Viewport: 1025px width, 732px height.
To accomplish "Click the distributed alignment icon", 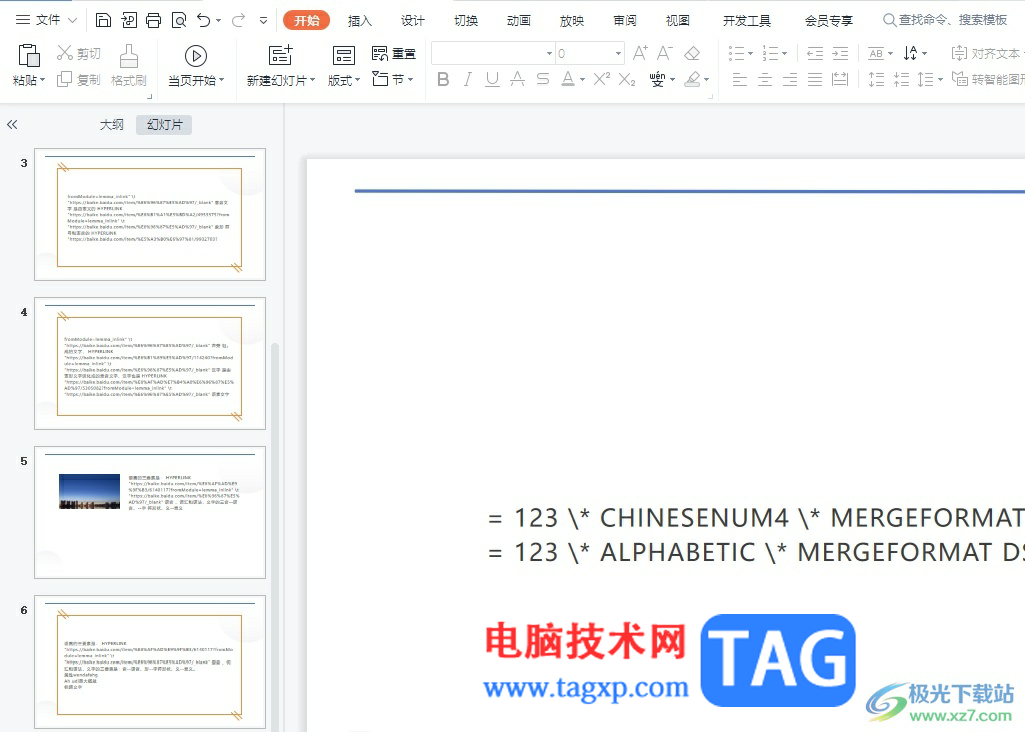I will [x=840, y=80].
